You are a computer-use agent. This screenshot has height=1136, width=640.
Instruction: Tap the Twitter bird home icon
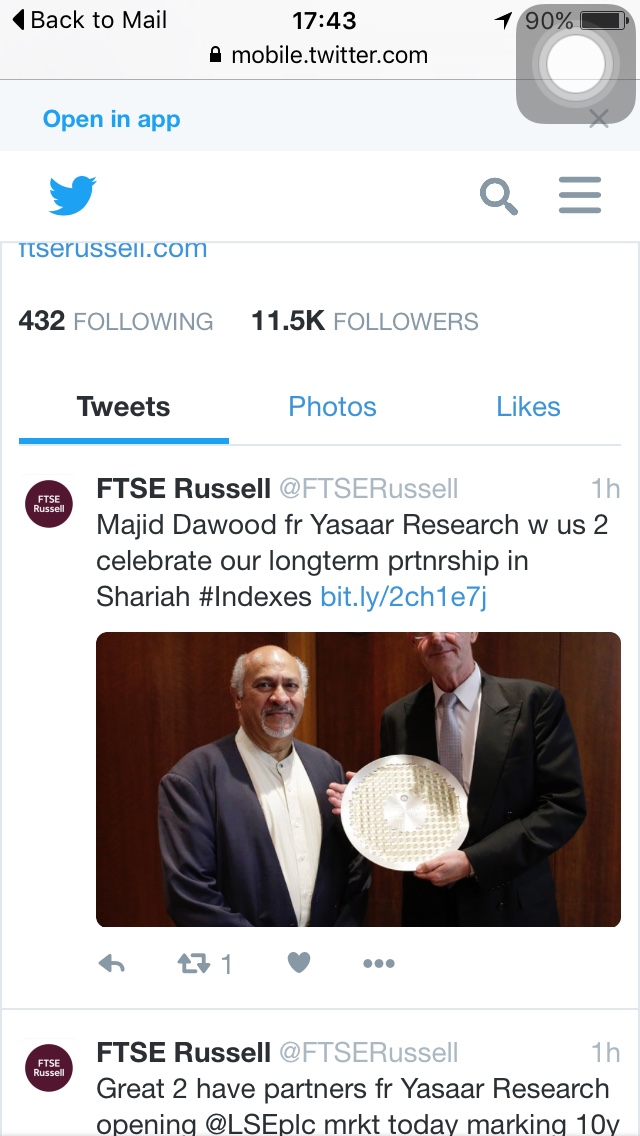point(72,195)
